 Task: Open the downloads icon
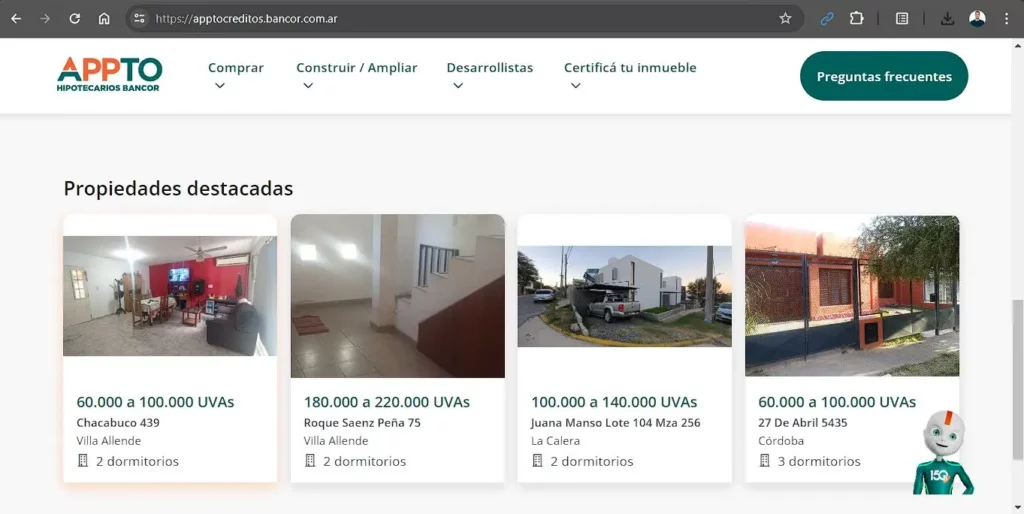click(x=947, y=19)
